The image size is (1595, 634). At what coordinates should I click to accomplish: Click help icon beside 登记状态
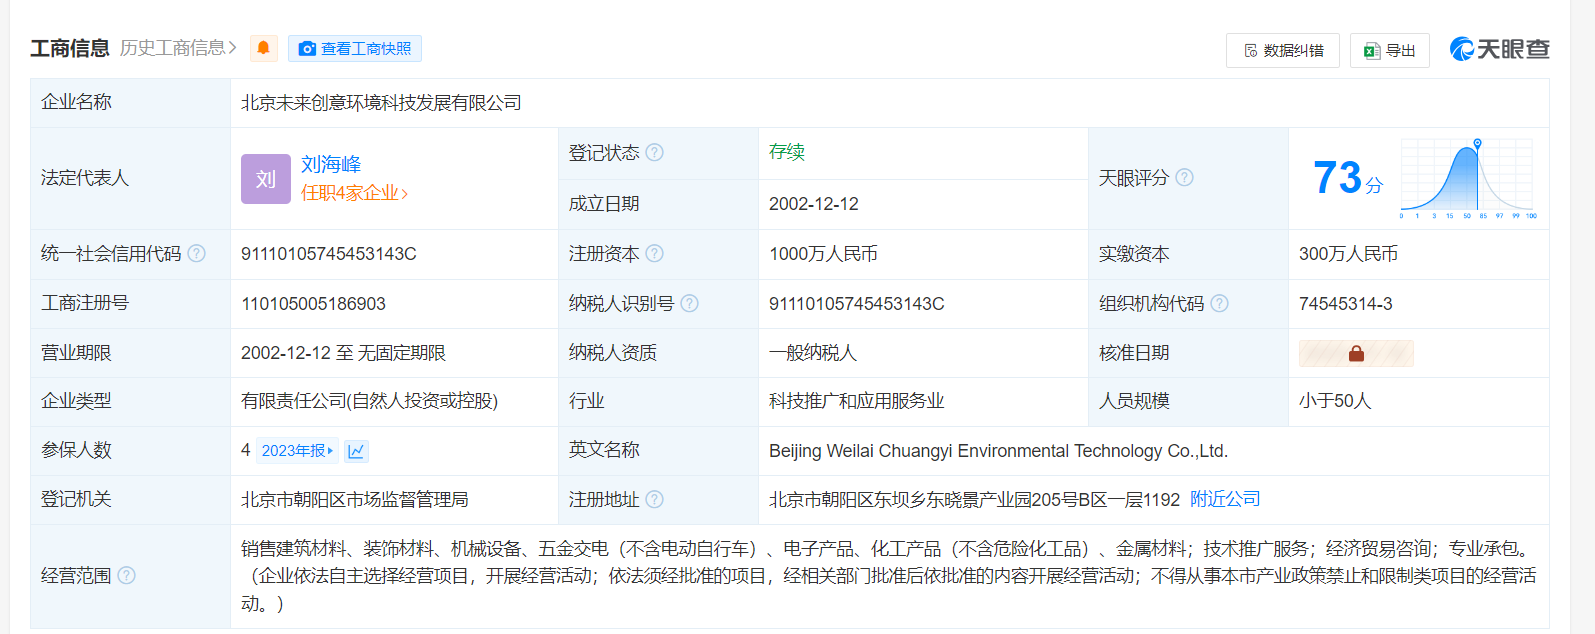[x=654, y=152]
